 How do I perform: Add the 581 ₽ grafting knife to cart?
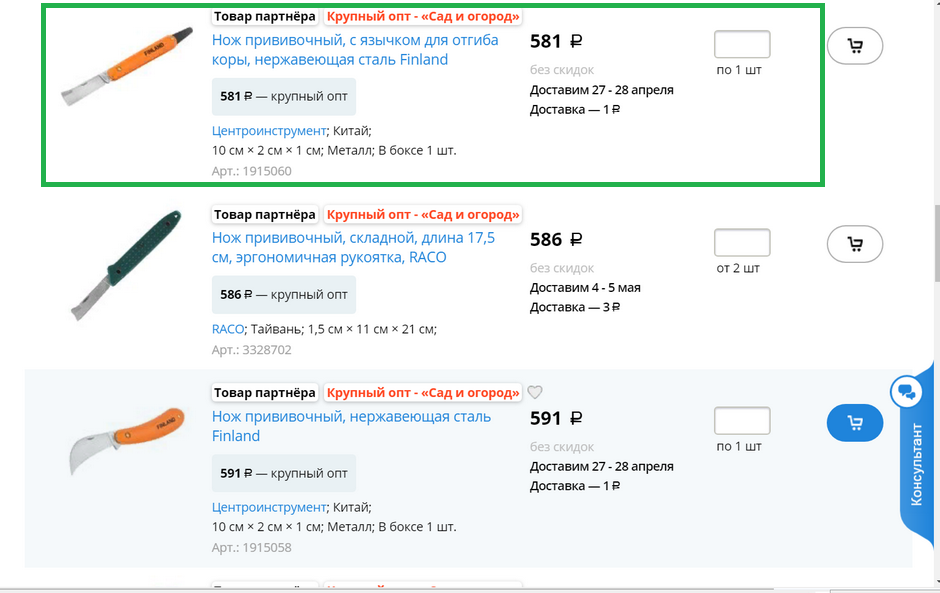click(855, 46)
